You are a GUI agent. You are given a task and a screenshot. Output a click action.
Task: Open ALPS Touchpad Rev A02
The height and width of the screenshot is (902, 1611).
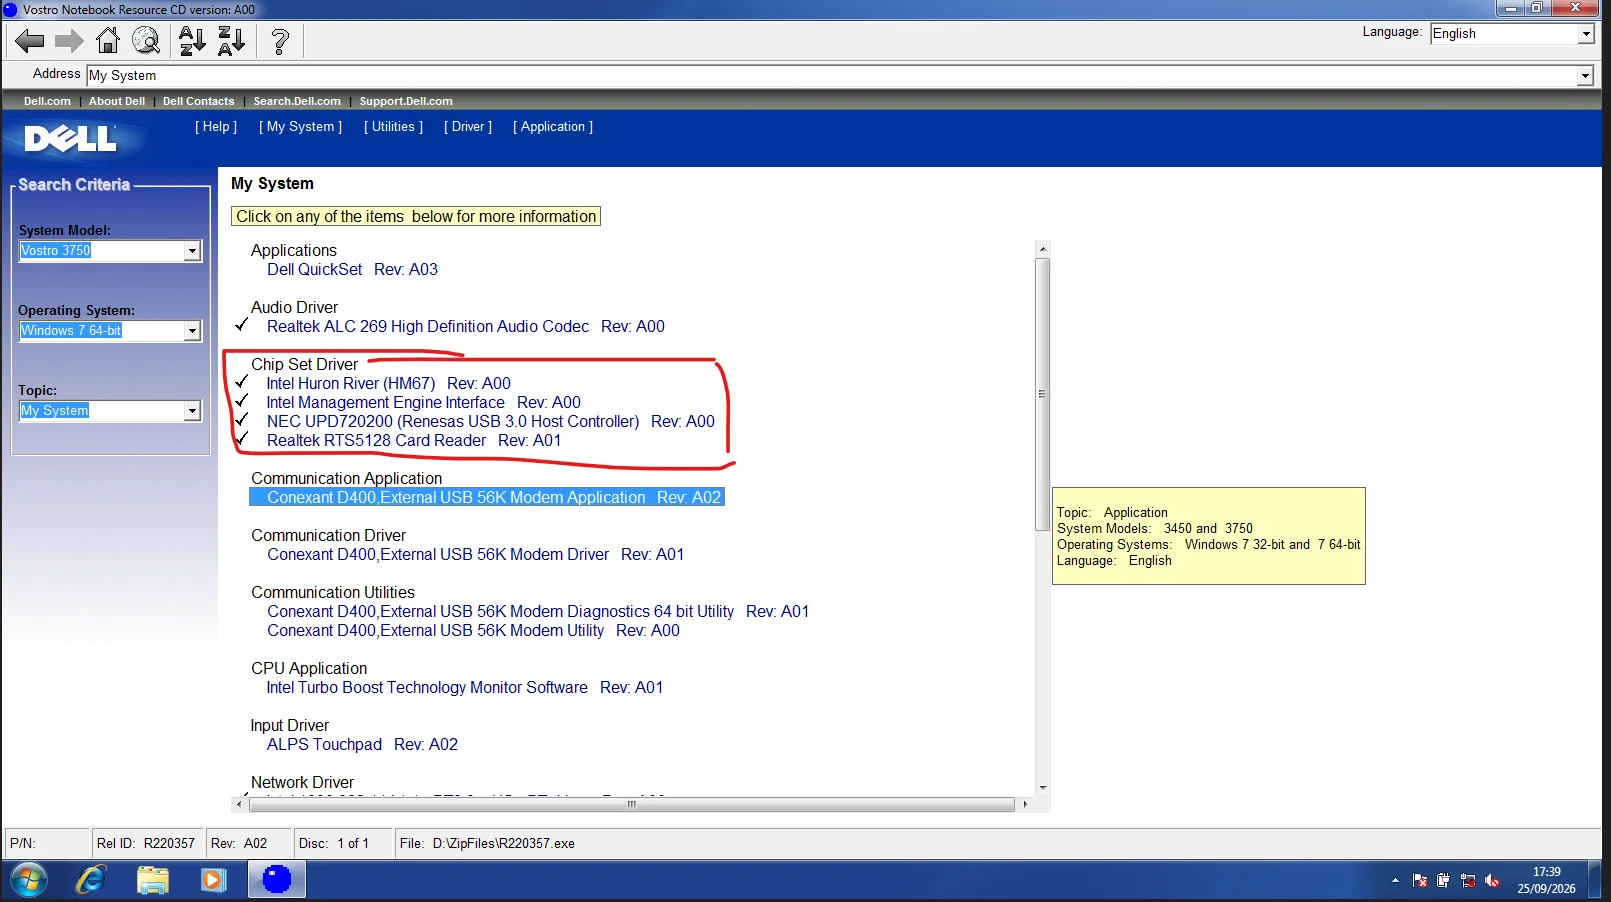coord(362,745)
